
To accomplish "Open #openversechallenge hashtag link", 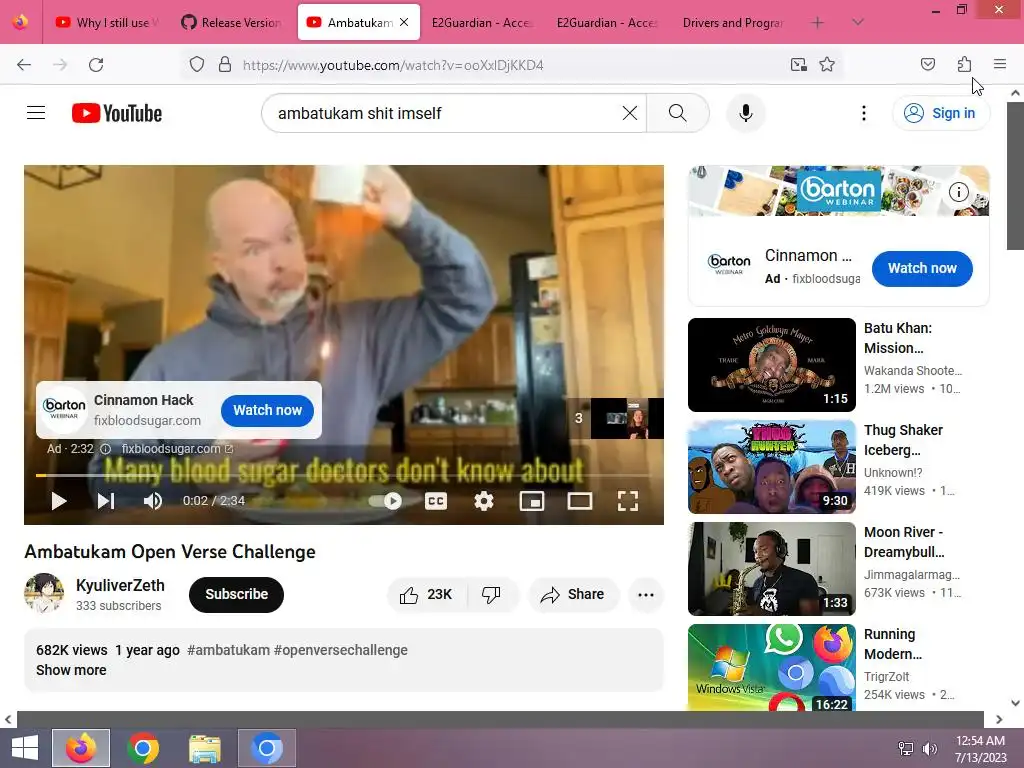I will 340,650.
